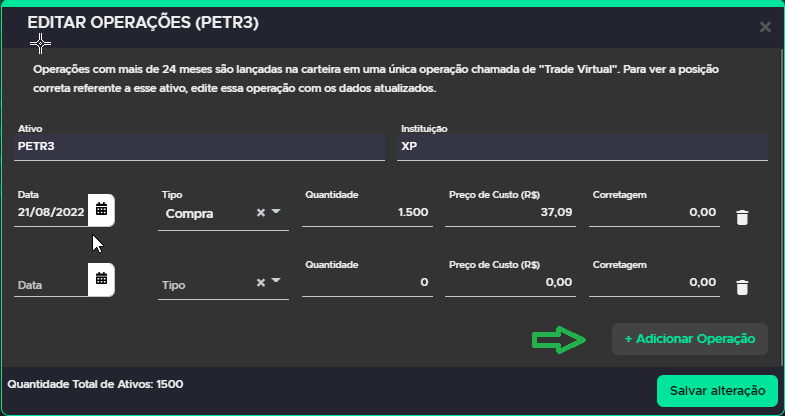Select second row Preço de Custo field
The image size is (785, 416).
point(510,282)
